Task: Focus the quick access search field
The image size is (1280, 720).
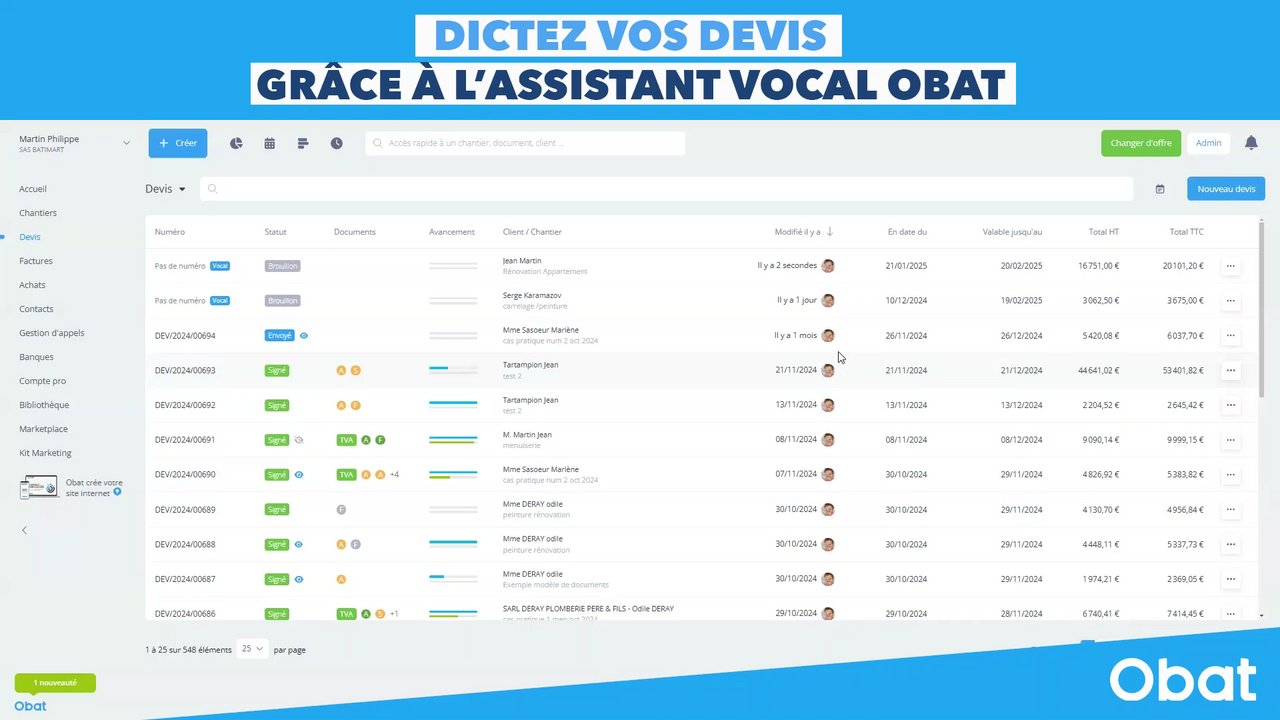Action: point(525,143)
